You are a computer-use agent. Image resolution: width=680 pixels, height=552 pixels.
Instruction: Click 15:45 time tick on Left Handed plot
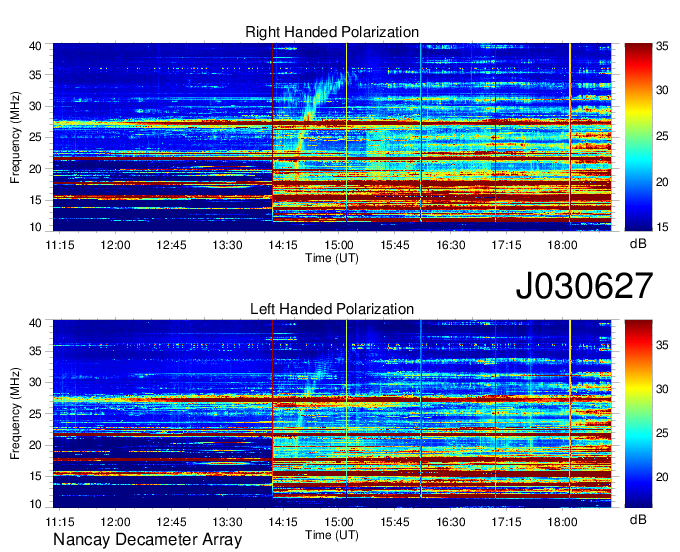click(395, 522)
